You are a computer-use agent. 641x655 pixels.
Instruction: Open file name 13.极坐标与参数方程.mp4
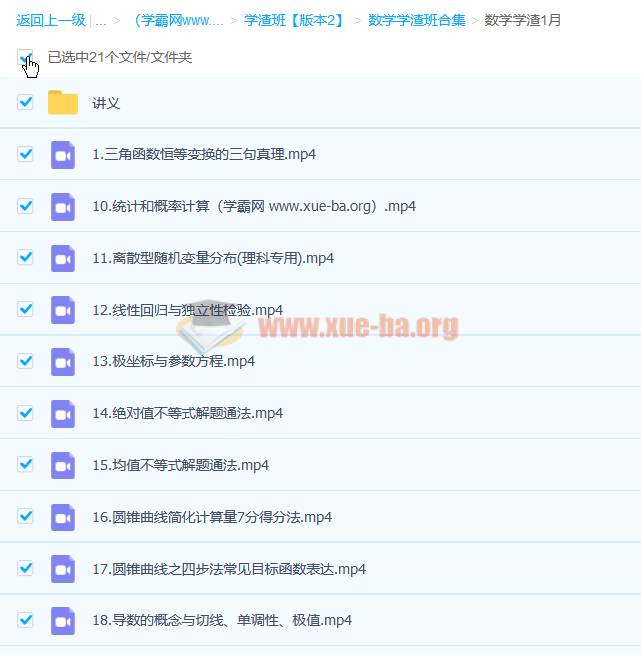click(173, 361)
